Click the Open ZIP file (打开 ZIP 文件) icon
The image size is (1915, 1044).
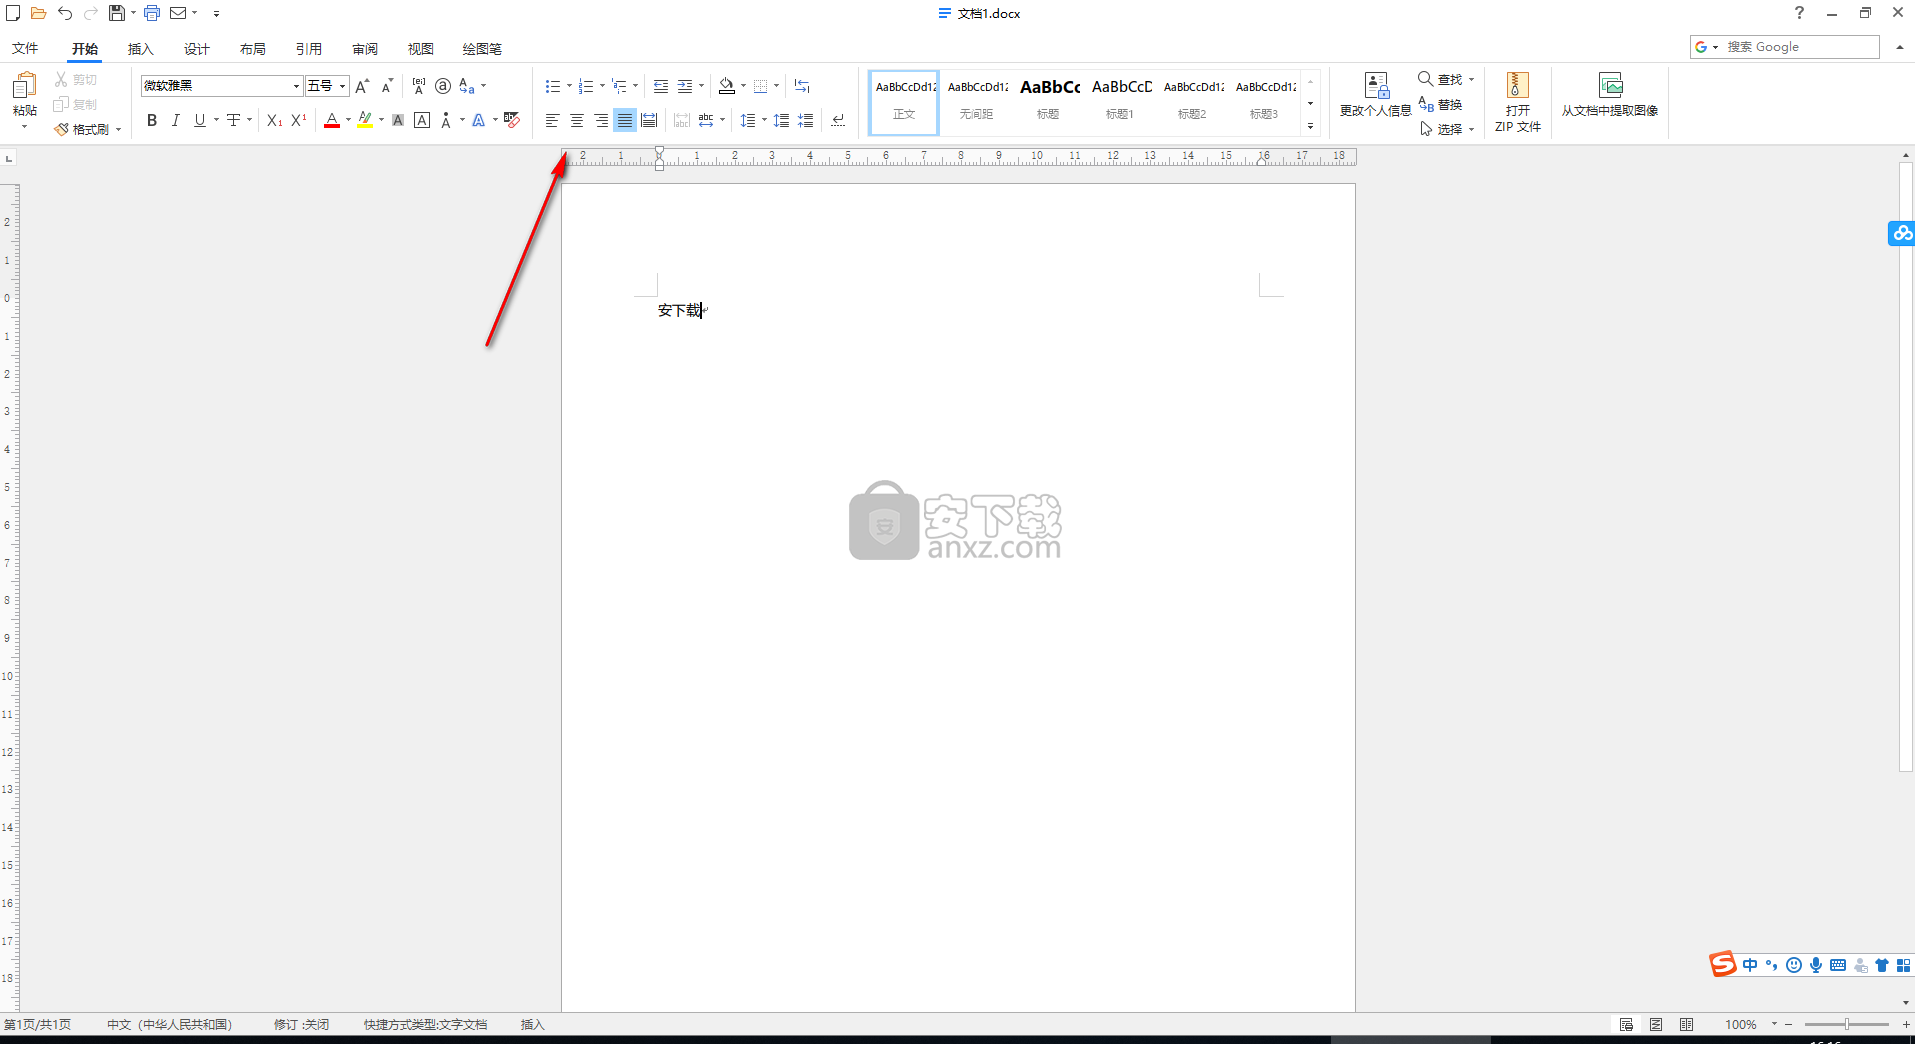click(x=1517, y=85)
